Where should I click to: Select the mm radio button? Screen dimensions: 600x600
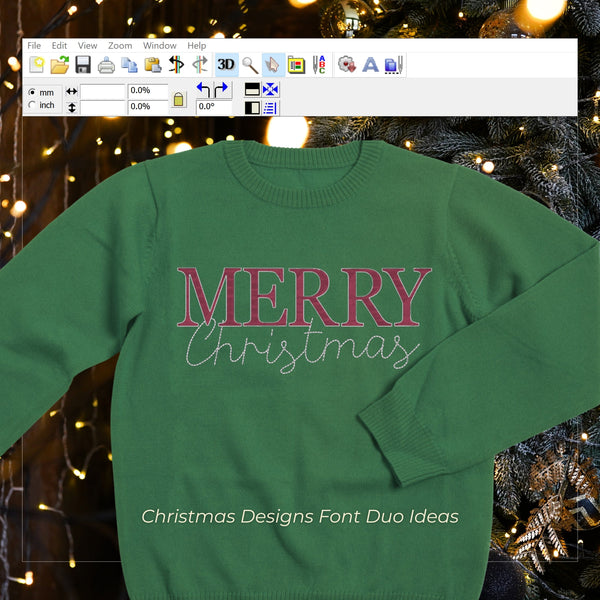pyautogui.click(x=32, y=93)
